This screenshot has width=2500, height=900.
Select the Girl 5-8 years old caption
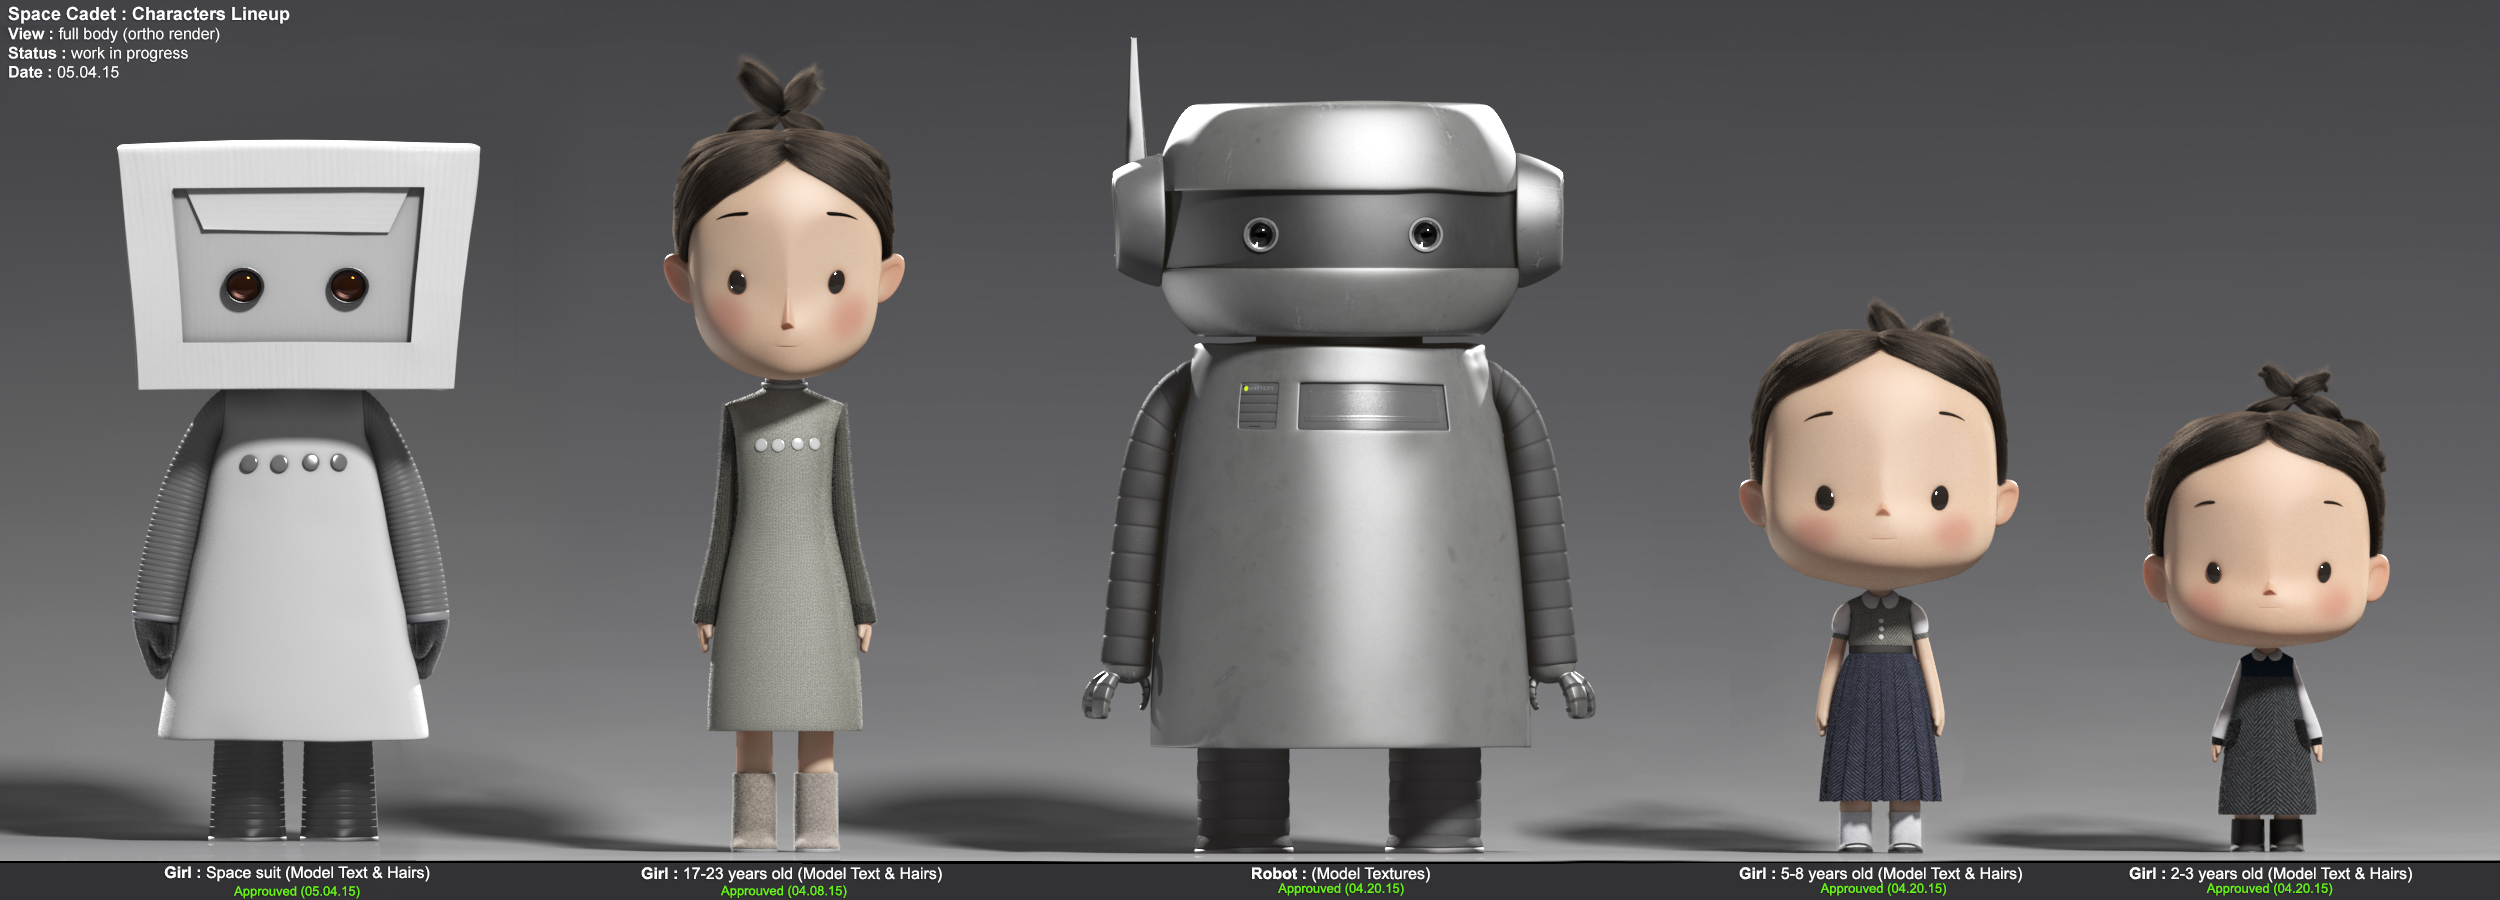[x=1880, y=874]
